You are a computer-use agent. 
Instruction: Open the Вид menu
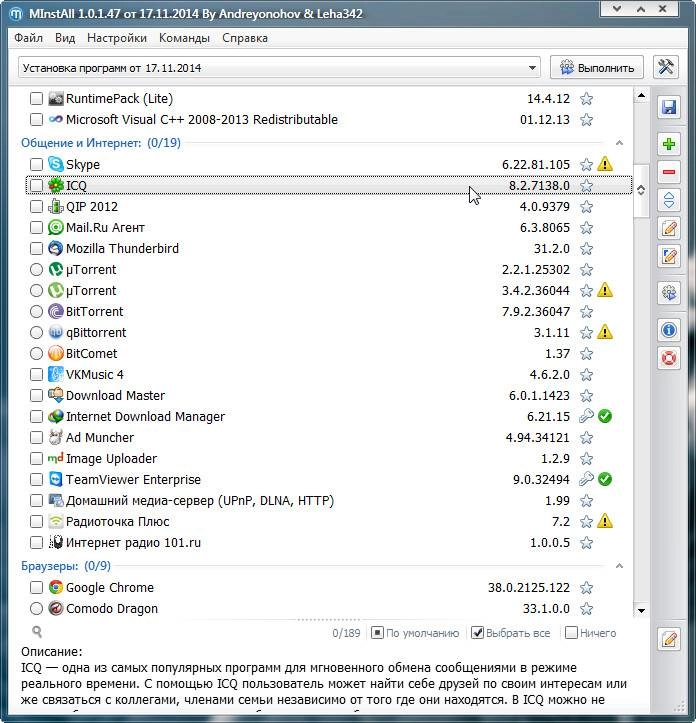point(65,38)
